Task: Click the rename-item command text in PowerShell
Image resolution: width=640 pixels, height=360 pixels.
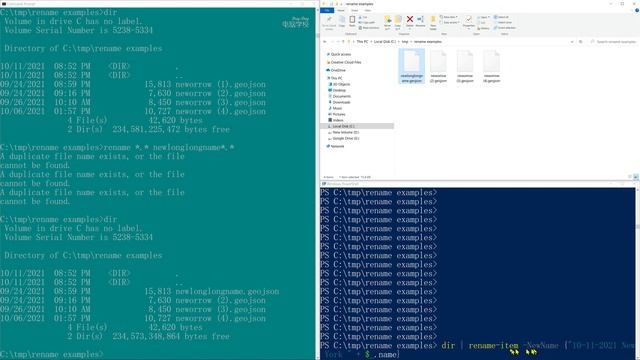Action: pyautogui.click(x=493, y=345)
